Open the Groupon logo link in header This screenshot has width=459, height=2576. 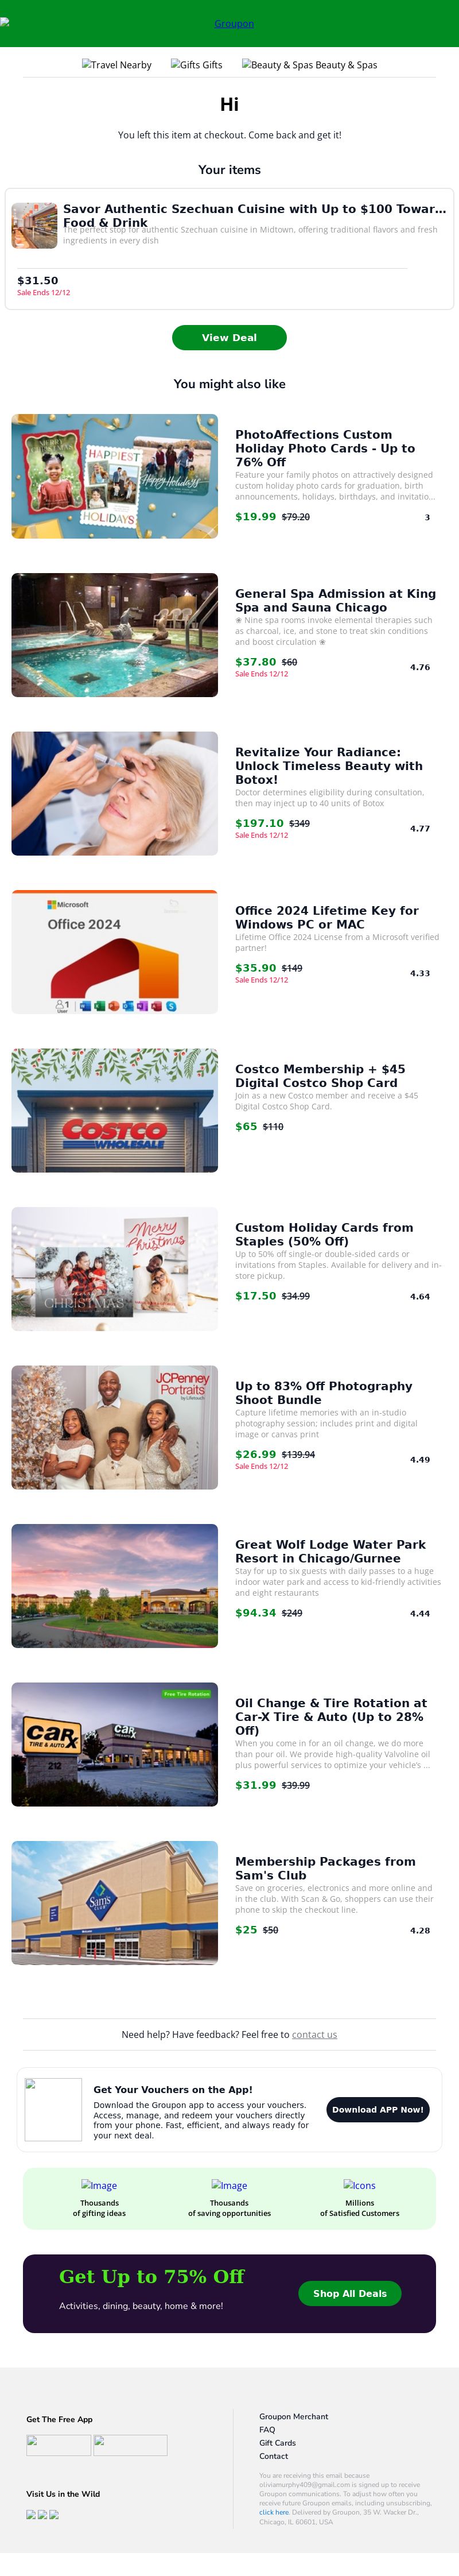234,23
